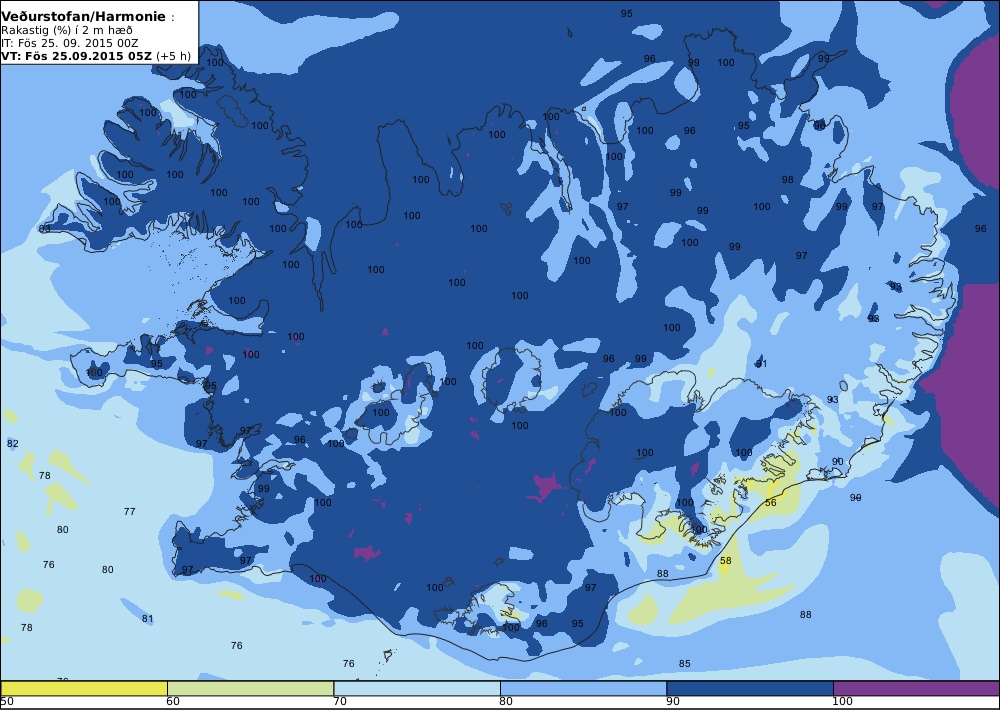Click the humidity value 56 in the yellow area

pos(770,503)
